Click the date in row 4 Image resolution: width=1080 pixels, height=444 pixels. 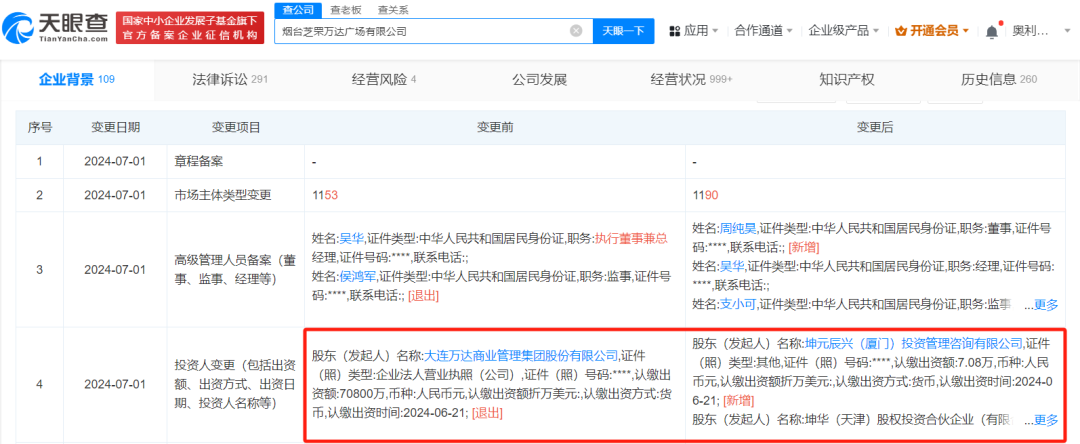coord(115,384)
